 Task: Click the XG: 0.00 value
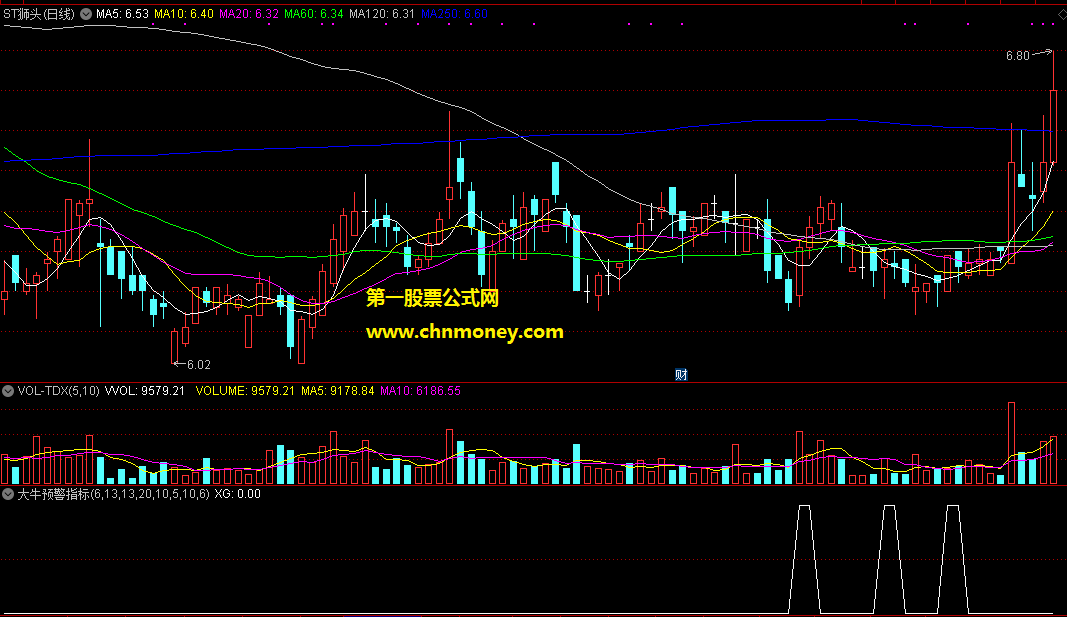point(237,494)
